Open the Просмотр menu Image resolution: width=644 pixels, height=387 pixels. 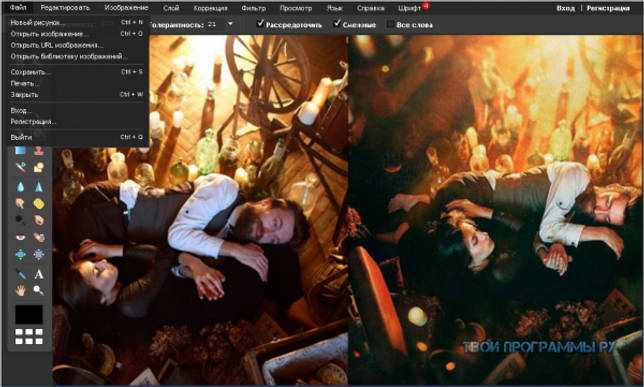296,8
